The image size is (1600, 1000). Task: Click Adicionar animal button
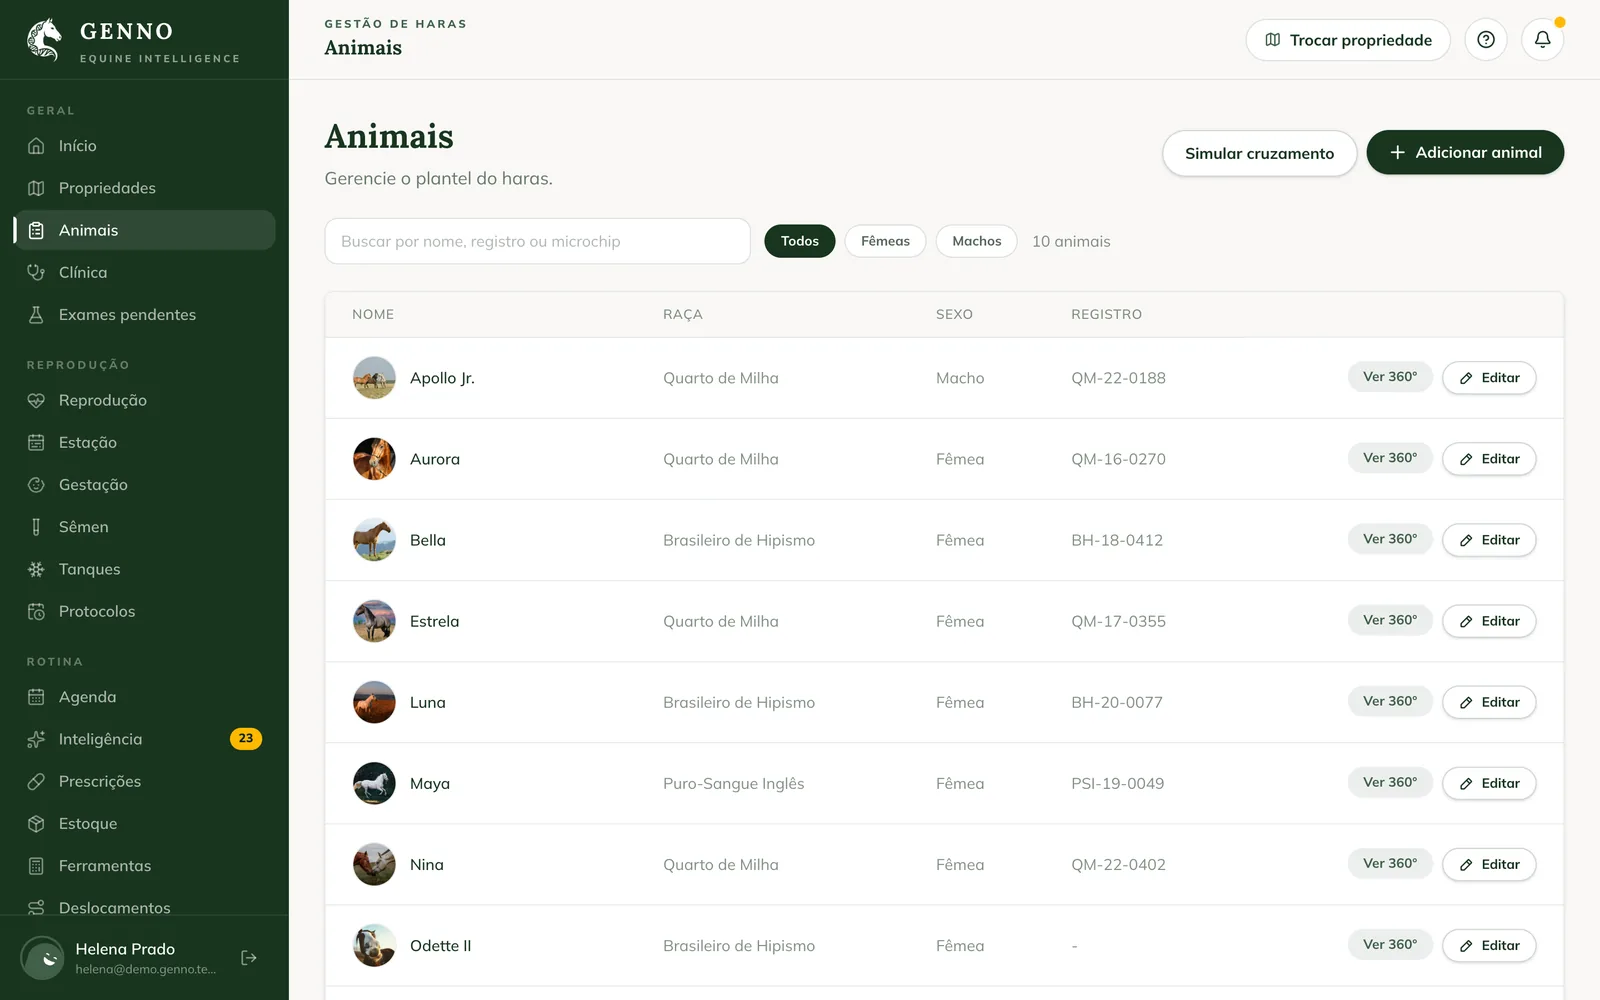(x=1465, y=152)
